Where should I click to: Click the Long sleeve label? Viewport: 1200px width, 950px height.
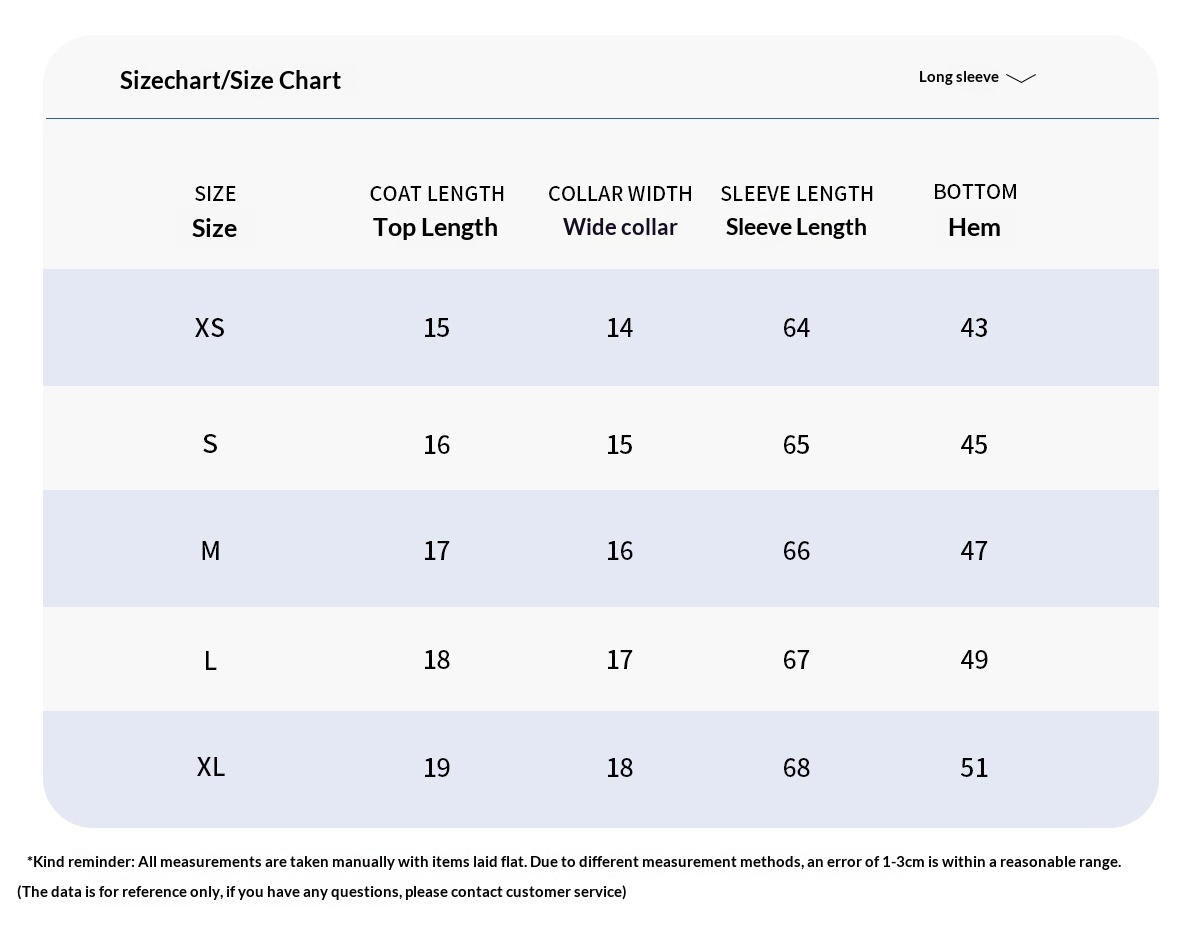tap(958, 77)
